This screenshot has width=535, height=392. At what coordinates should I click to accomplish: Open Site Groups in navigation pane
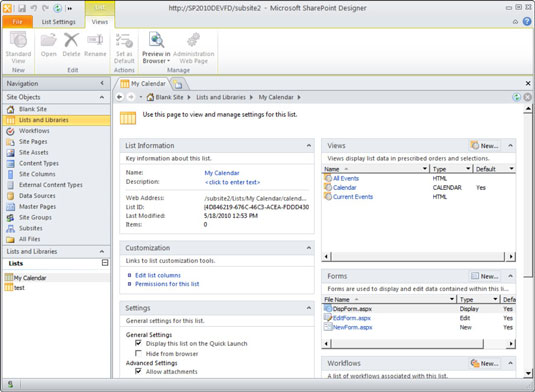pyautogui.click(x=35, y=217)
